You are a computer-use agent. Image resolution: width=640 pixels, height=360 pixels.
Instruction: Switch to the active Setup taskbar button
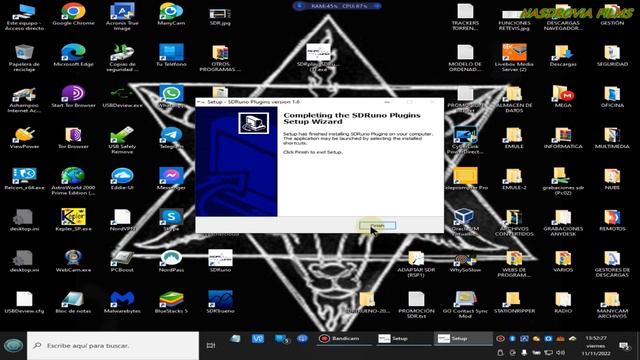(462, 338)
